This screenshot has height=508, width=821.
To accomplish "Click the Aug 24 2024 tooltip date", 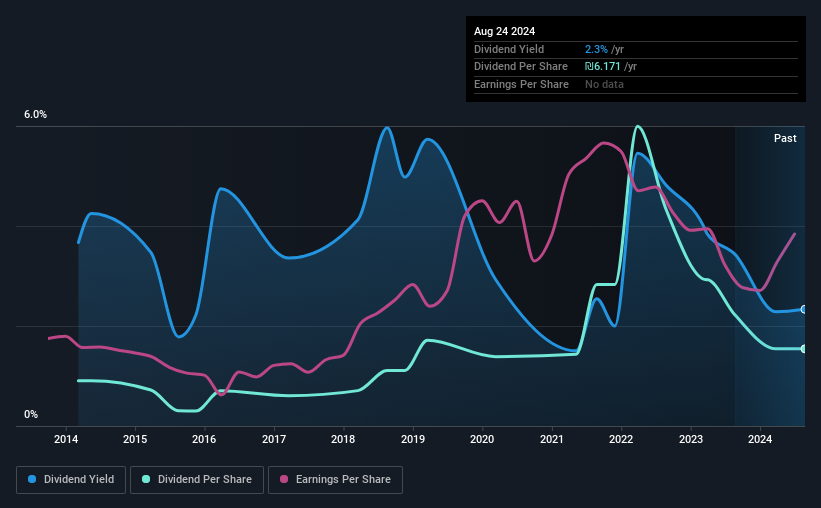I will pyautogui.click(x=504, y=31).
